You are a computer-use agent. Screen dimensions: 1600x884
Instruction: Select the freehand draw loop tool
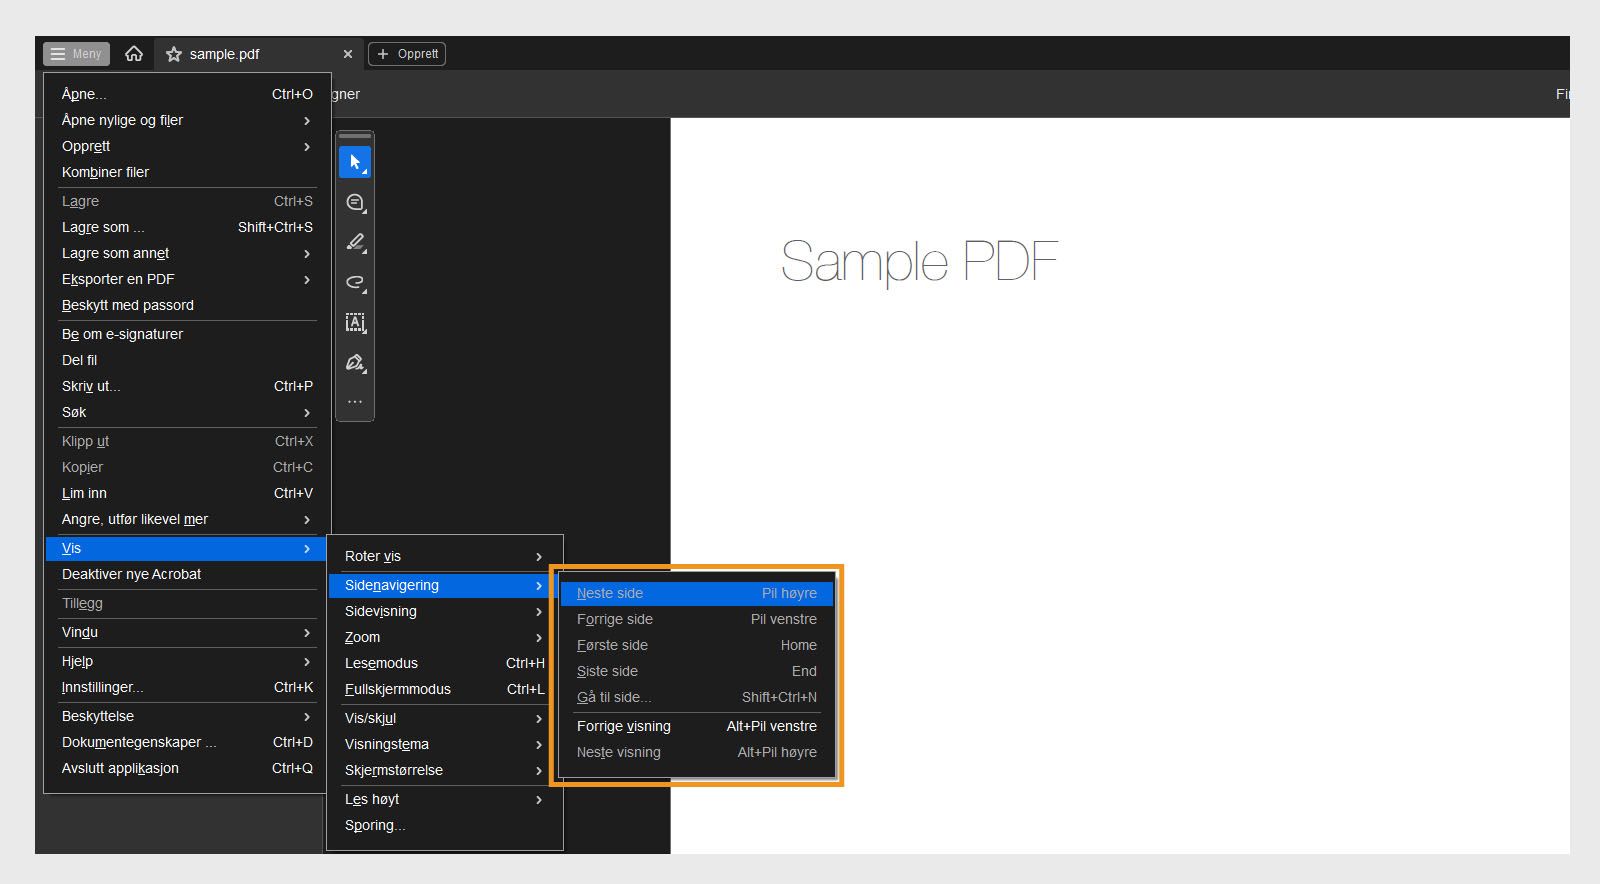click(355, 282)
